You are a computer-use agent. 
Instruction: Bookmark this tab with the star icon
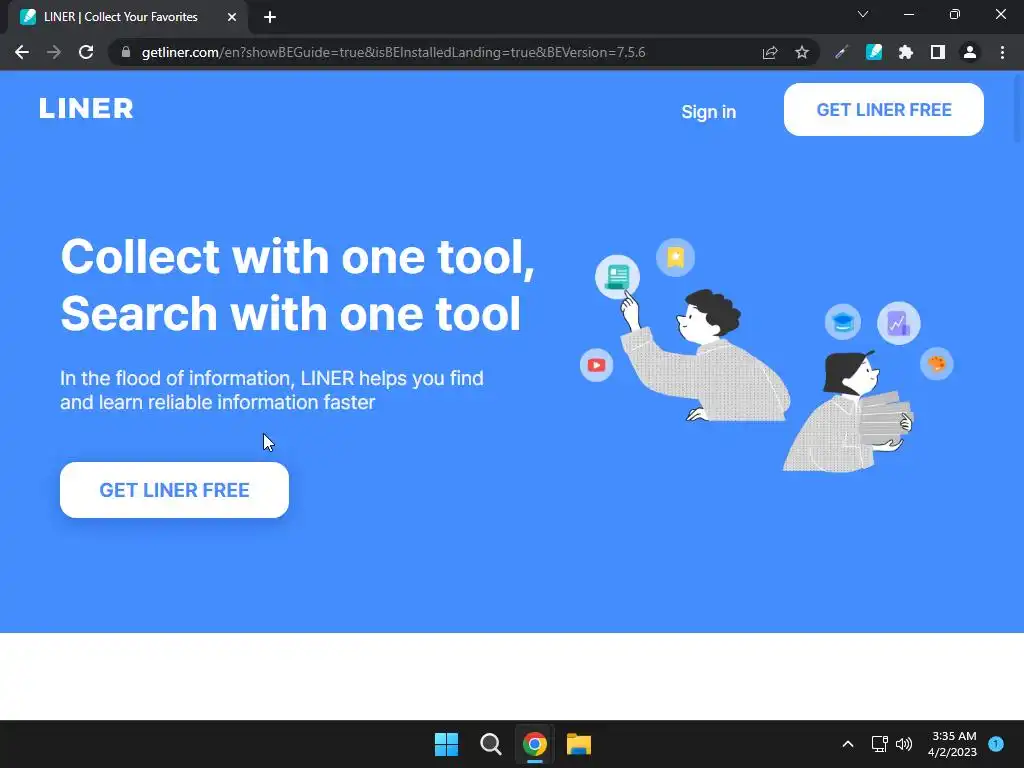[802, 52]
